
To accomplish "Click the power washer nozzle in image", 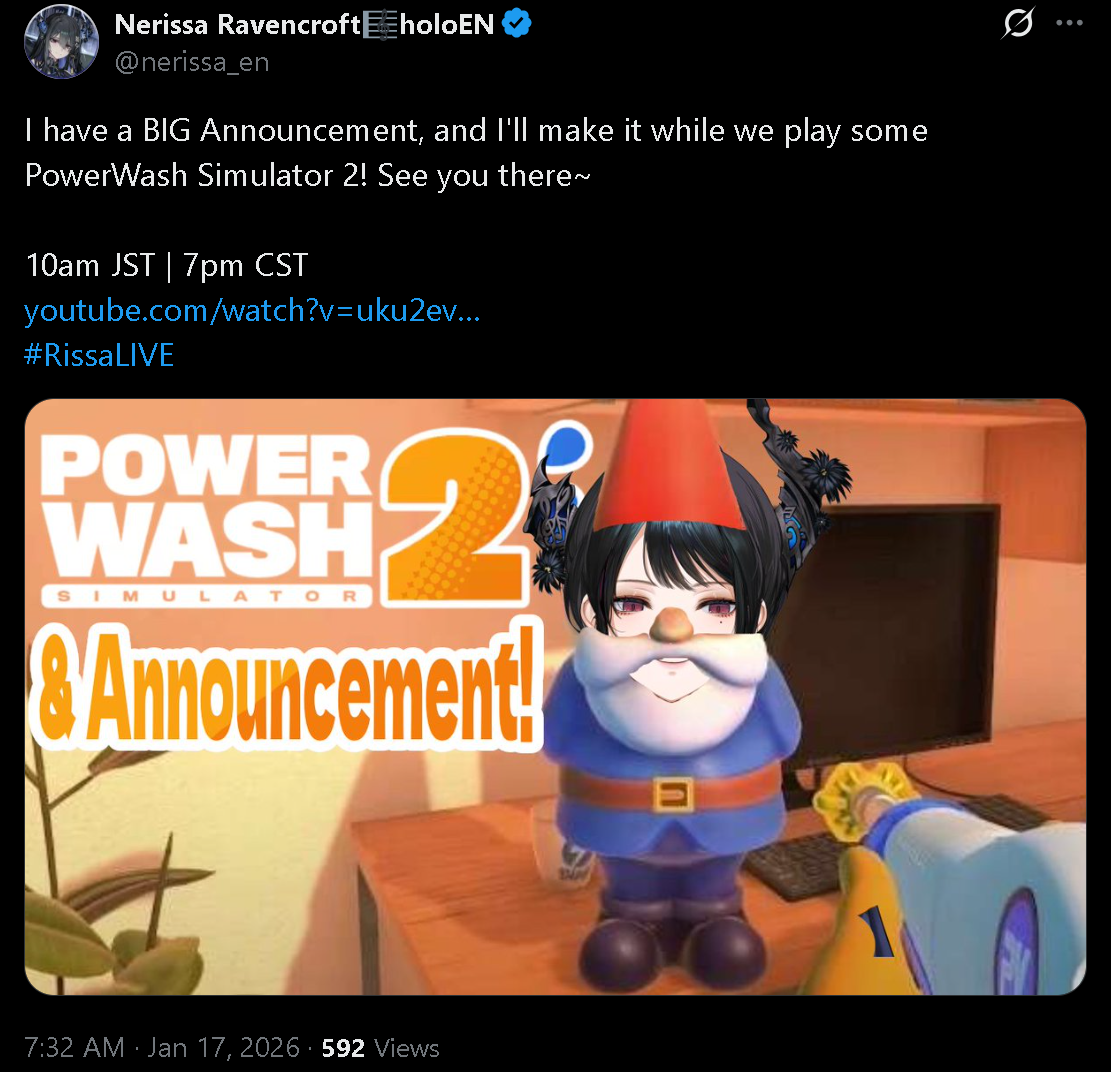I will click(x=859, y=792).
